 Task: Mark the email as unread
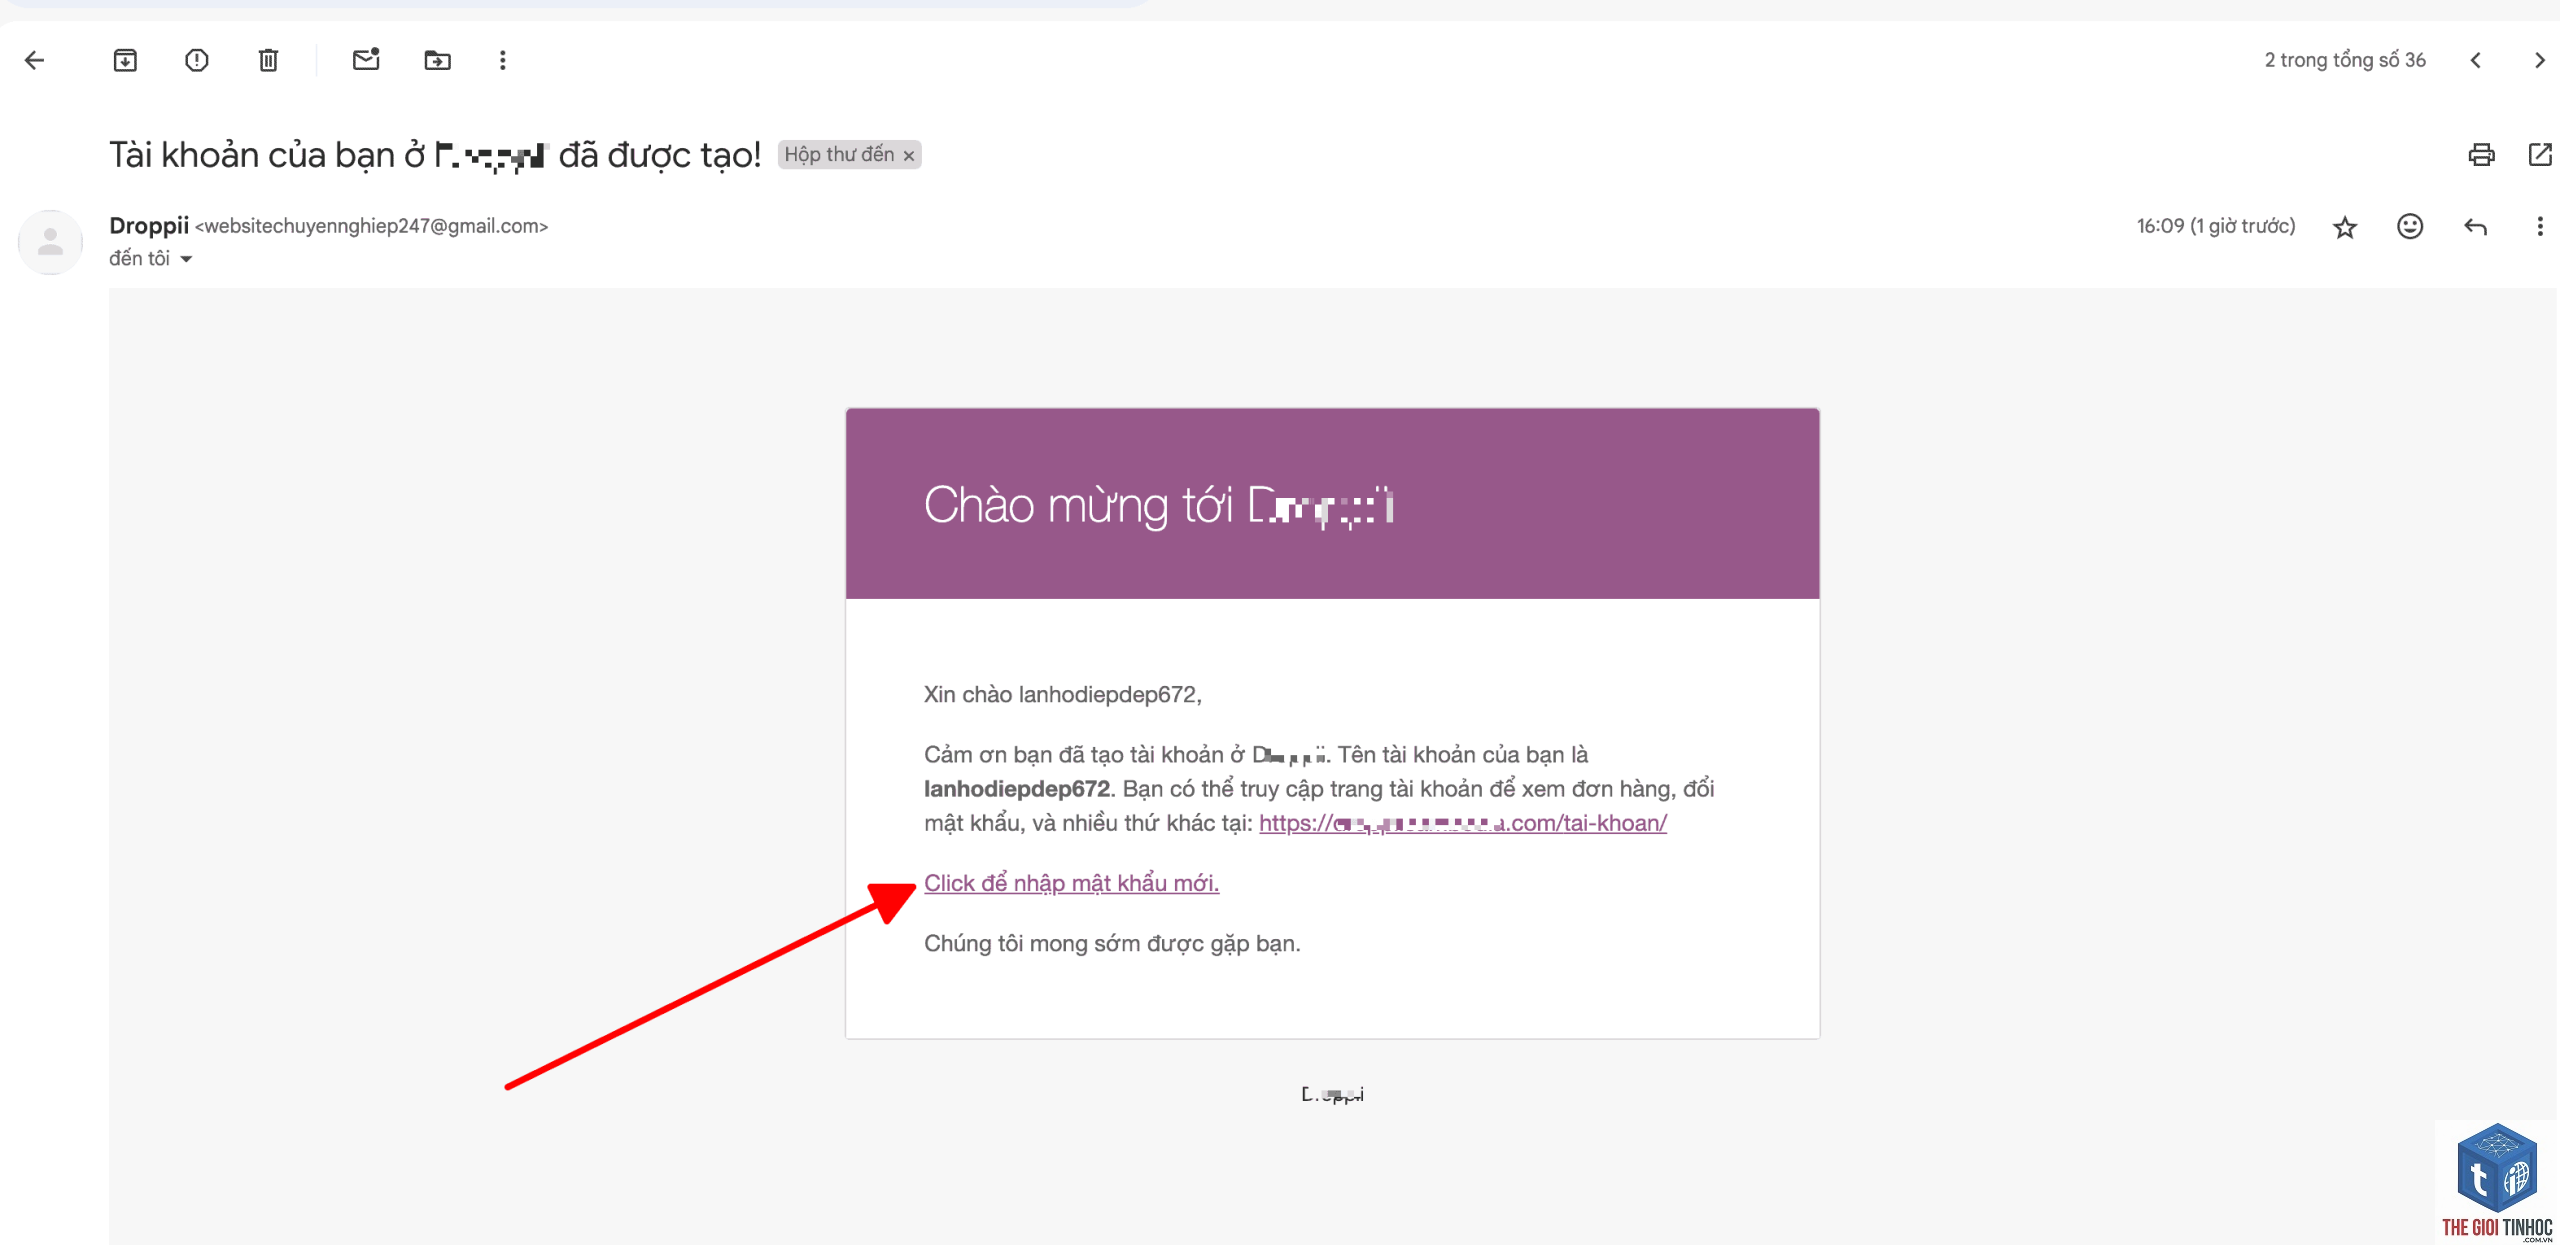click(x=366, y=60)
